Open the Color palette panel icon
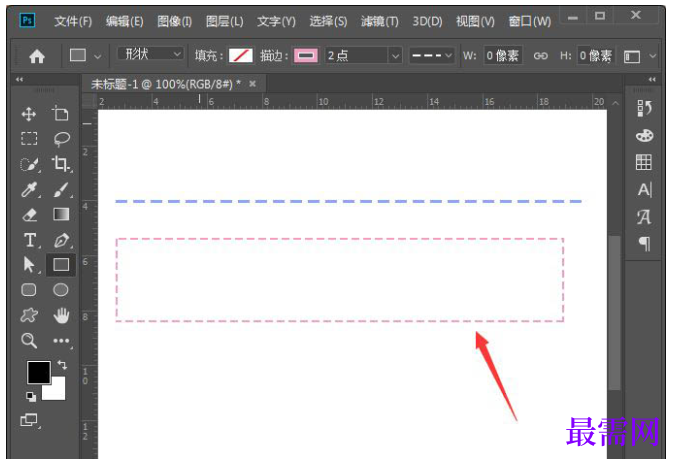The image size is (678, 463). (x=644, y=136)
